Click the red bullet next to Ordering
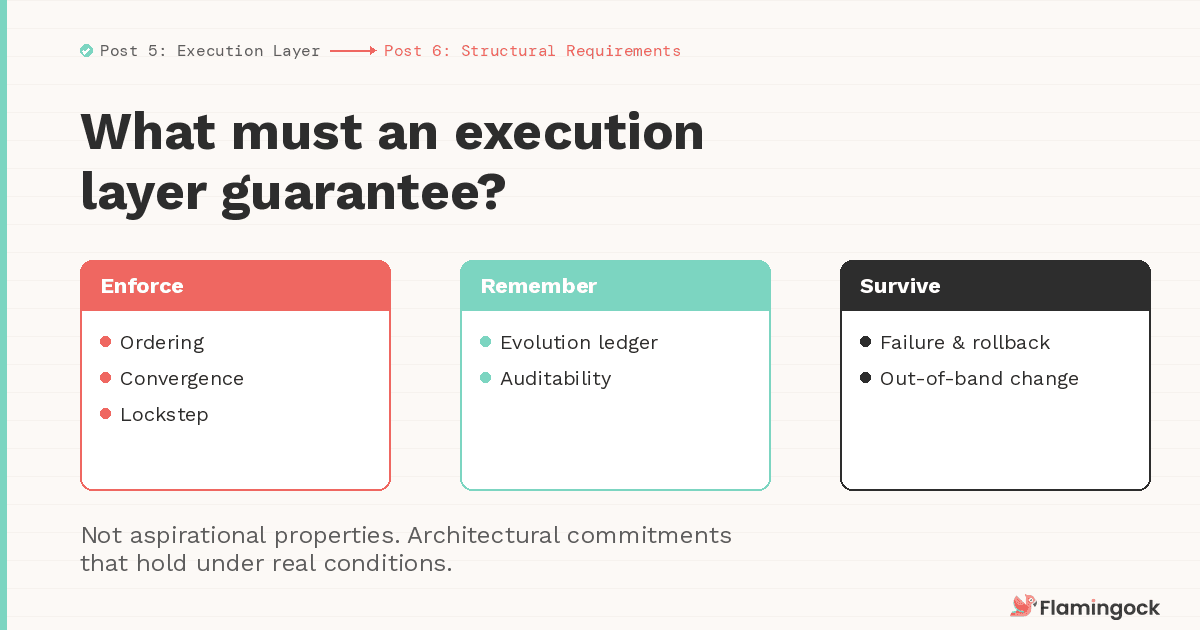This screenshot has height=630, width=1200. click(106, 342)
